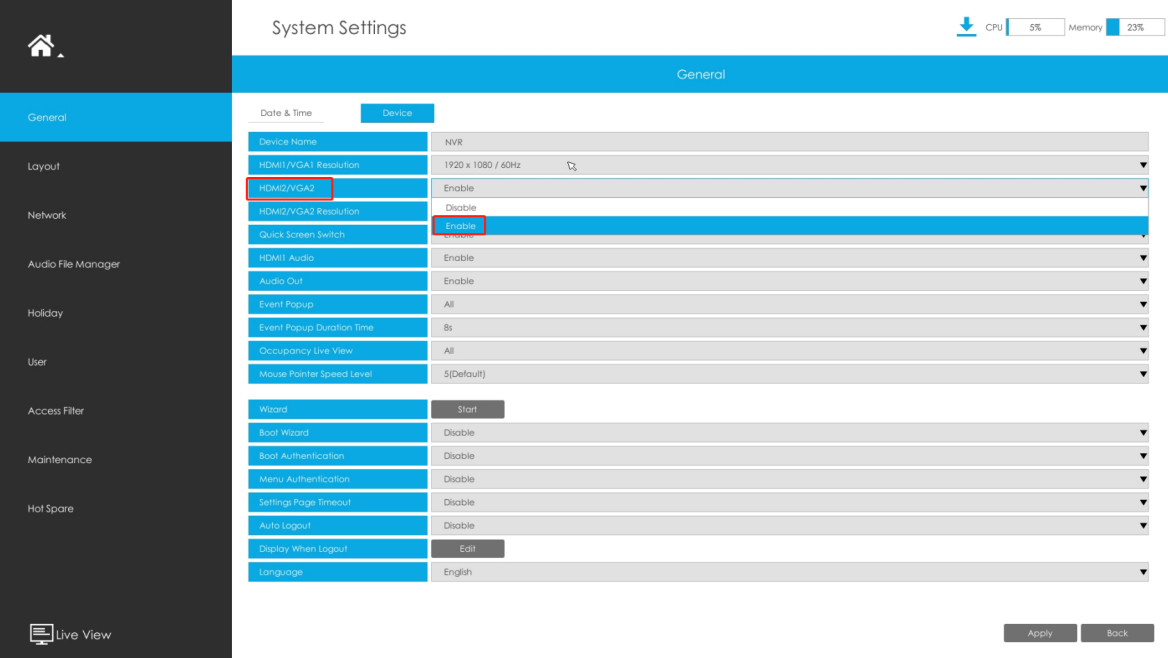The width and height of the screenshot is (1168, 658).
Task: Open the Auto Logout dropdown
Action: click(790, 525)
